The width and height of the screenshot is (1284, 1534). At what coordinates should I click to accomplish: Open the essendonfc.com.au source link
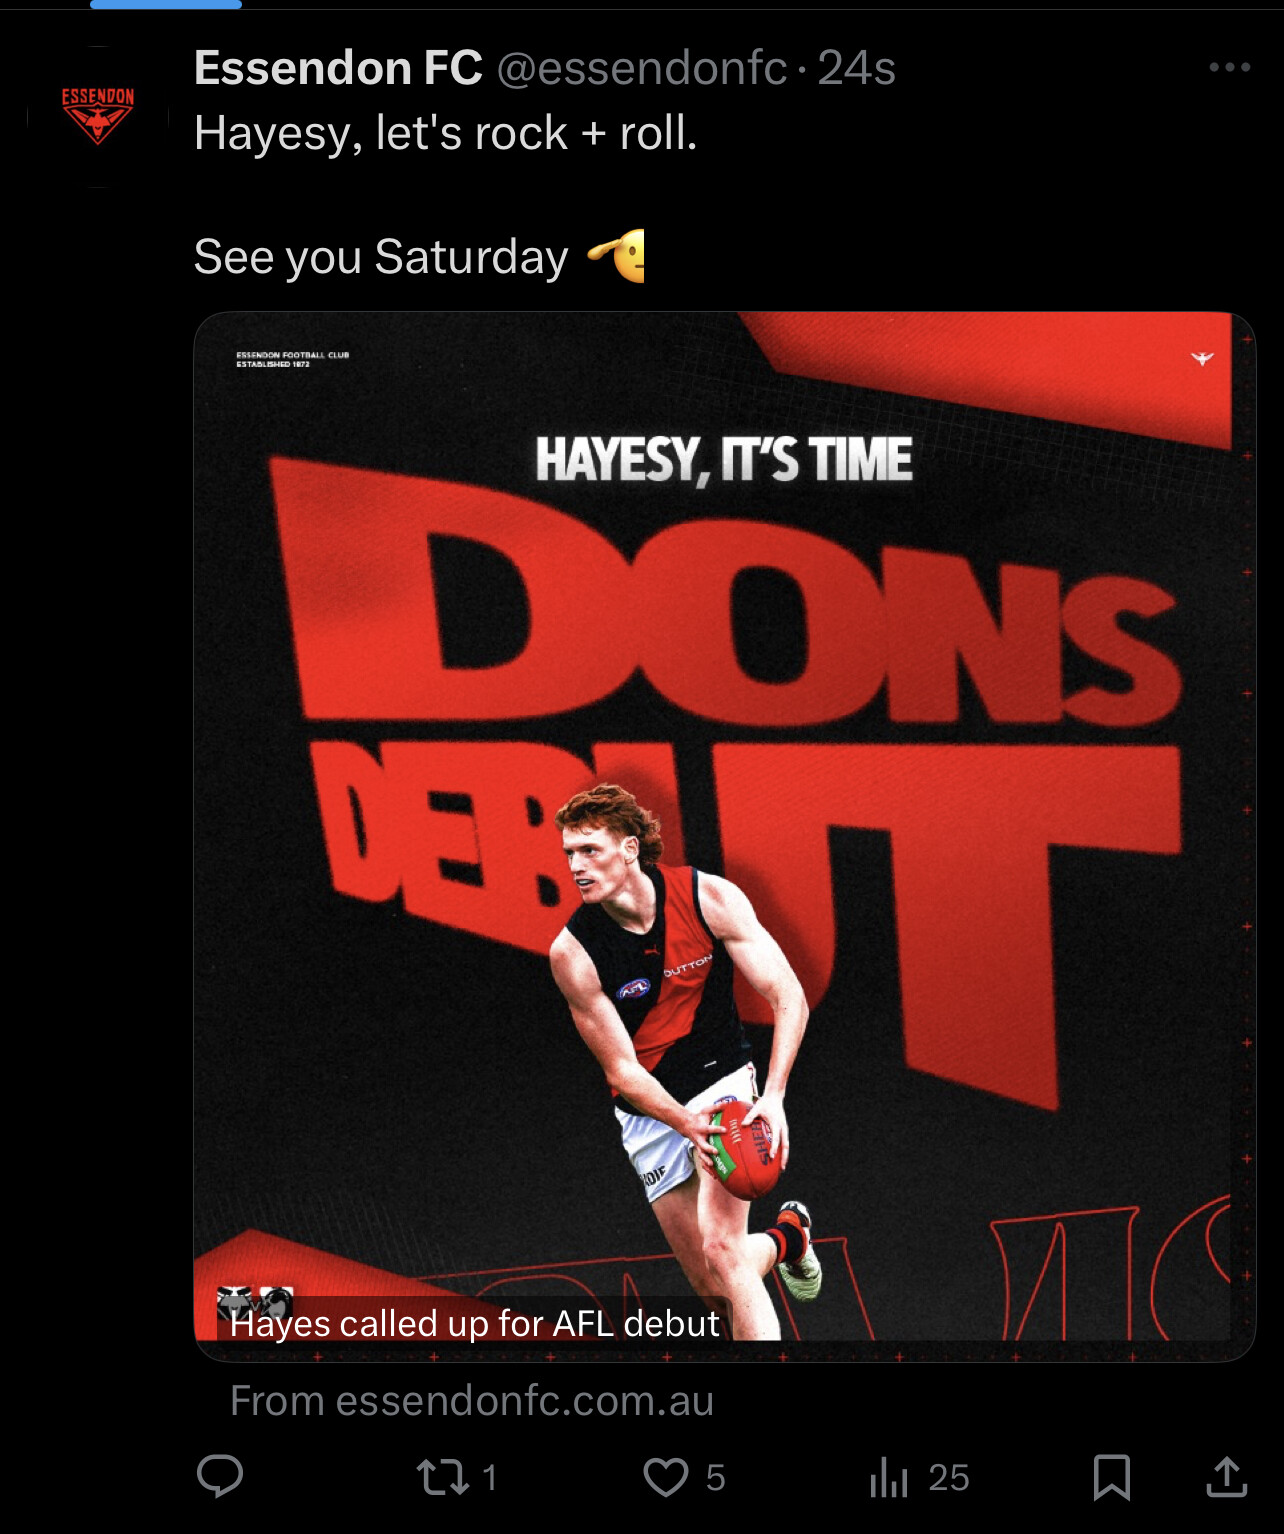tap(472, 1401)
